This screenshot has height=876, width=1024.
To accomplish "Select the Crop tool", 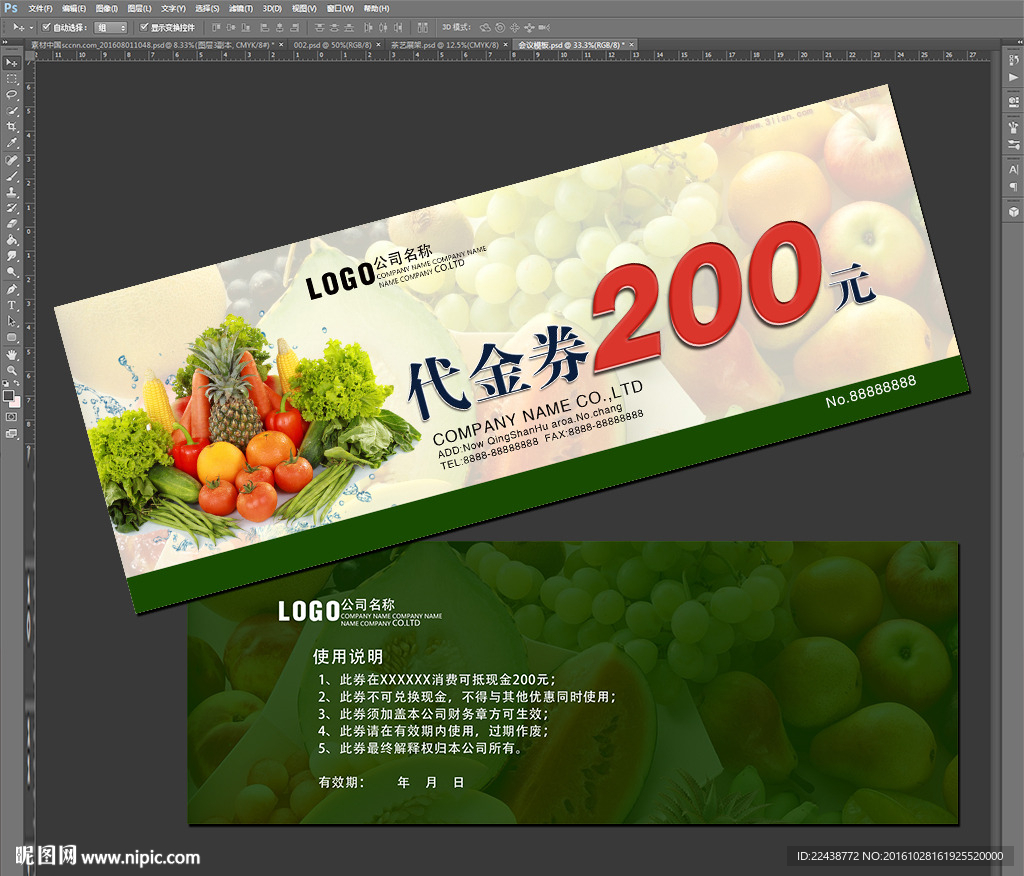I will click(11, 127).
